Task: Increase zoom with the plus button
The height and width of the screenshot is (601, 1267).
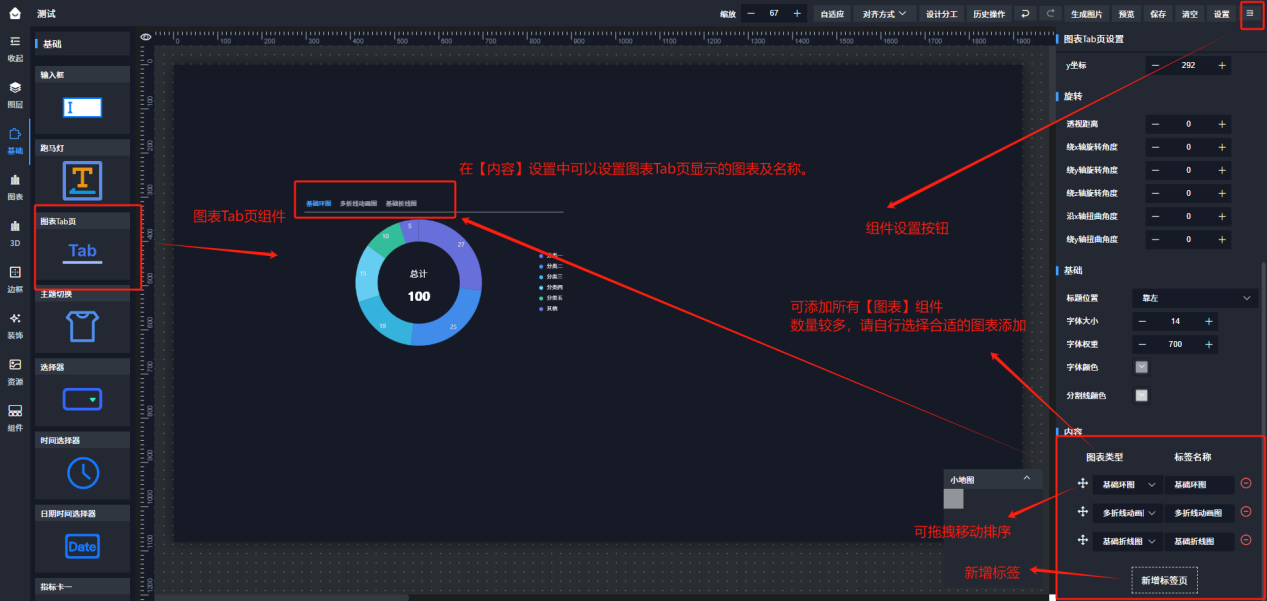Action: [x=797, y=14]
